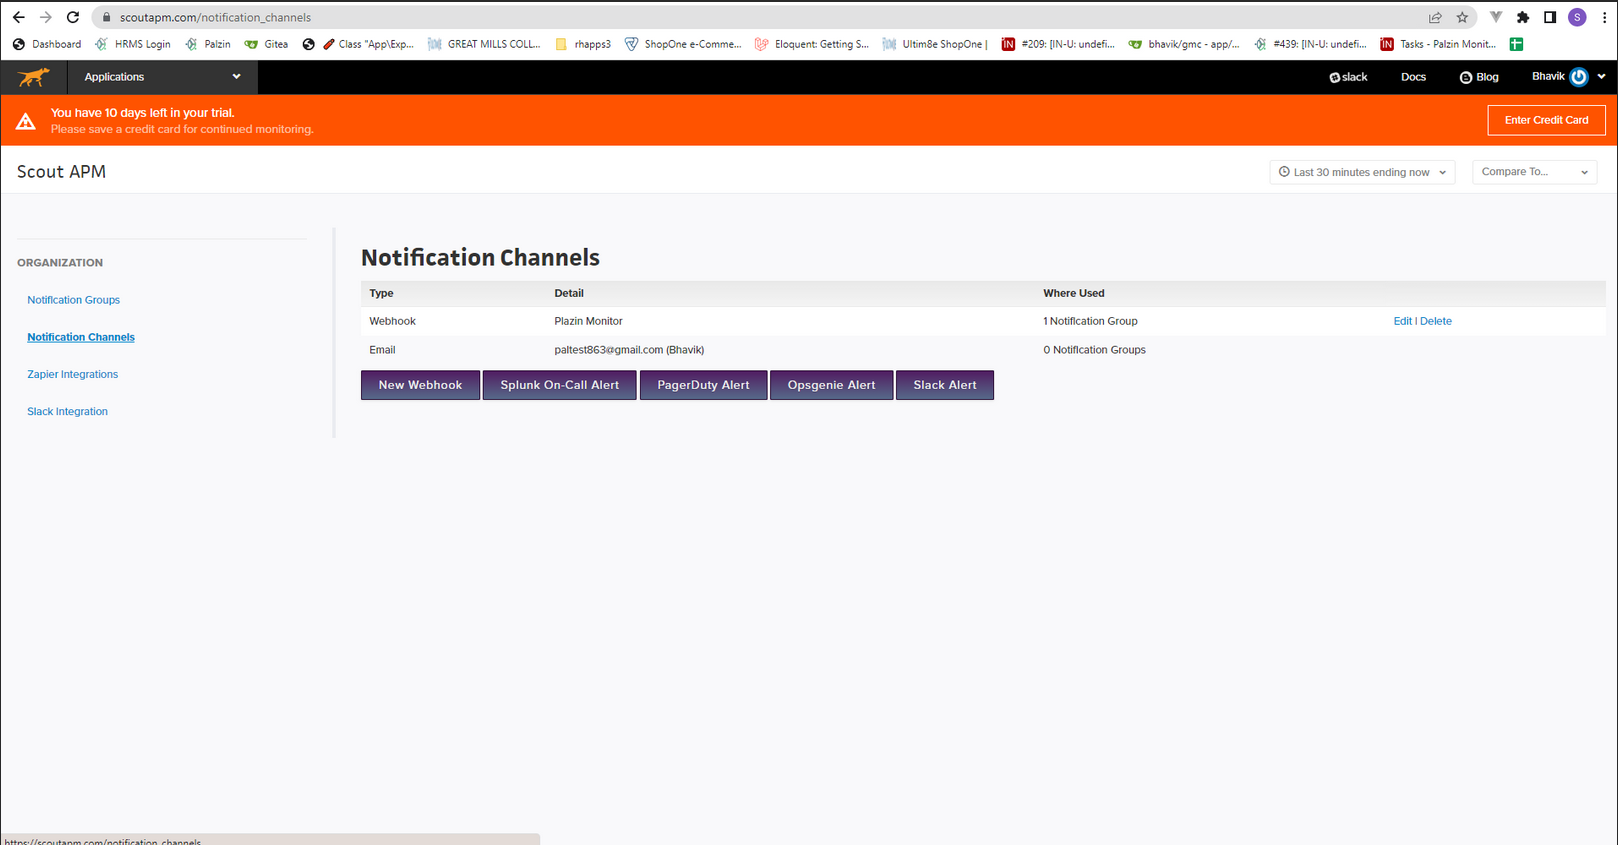Open the Compare To dropdown

[x=1534, y=172]
